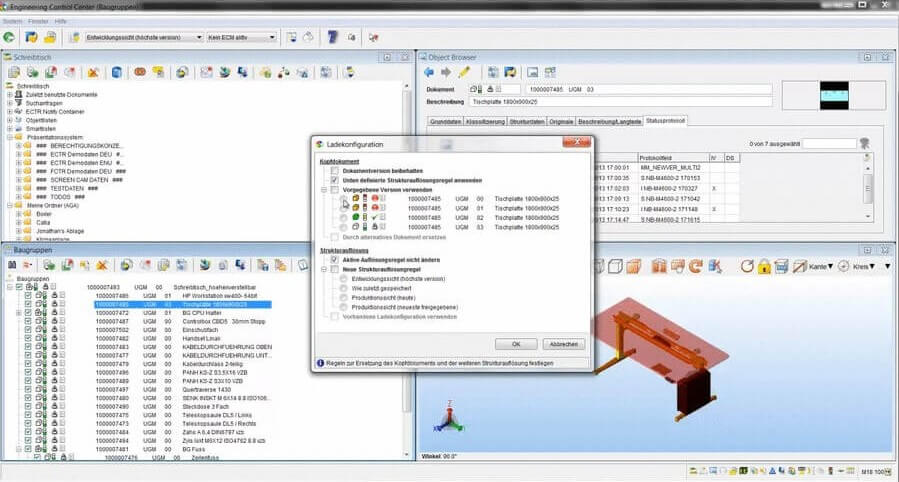The image size is (899, 482).
Task: Click the Abbrechen button
Action: click(563, 343)
